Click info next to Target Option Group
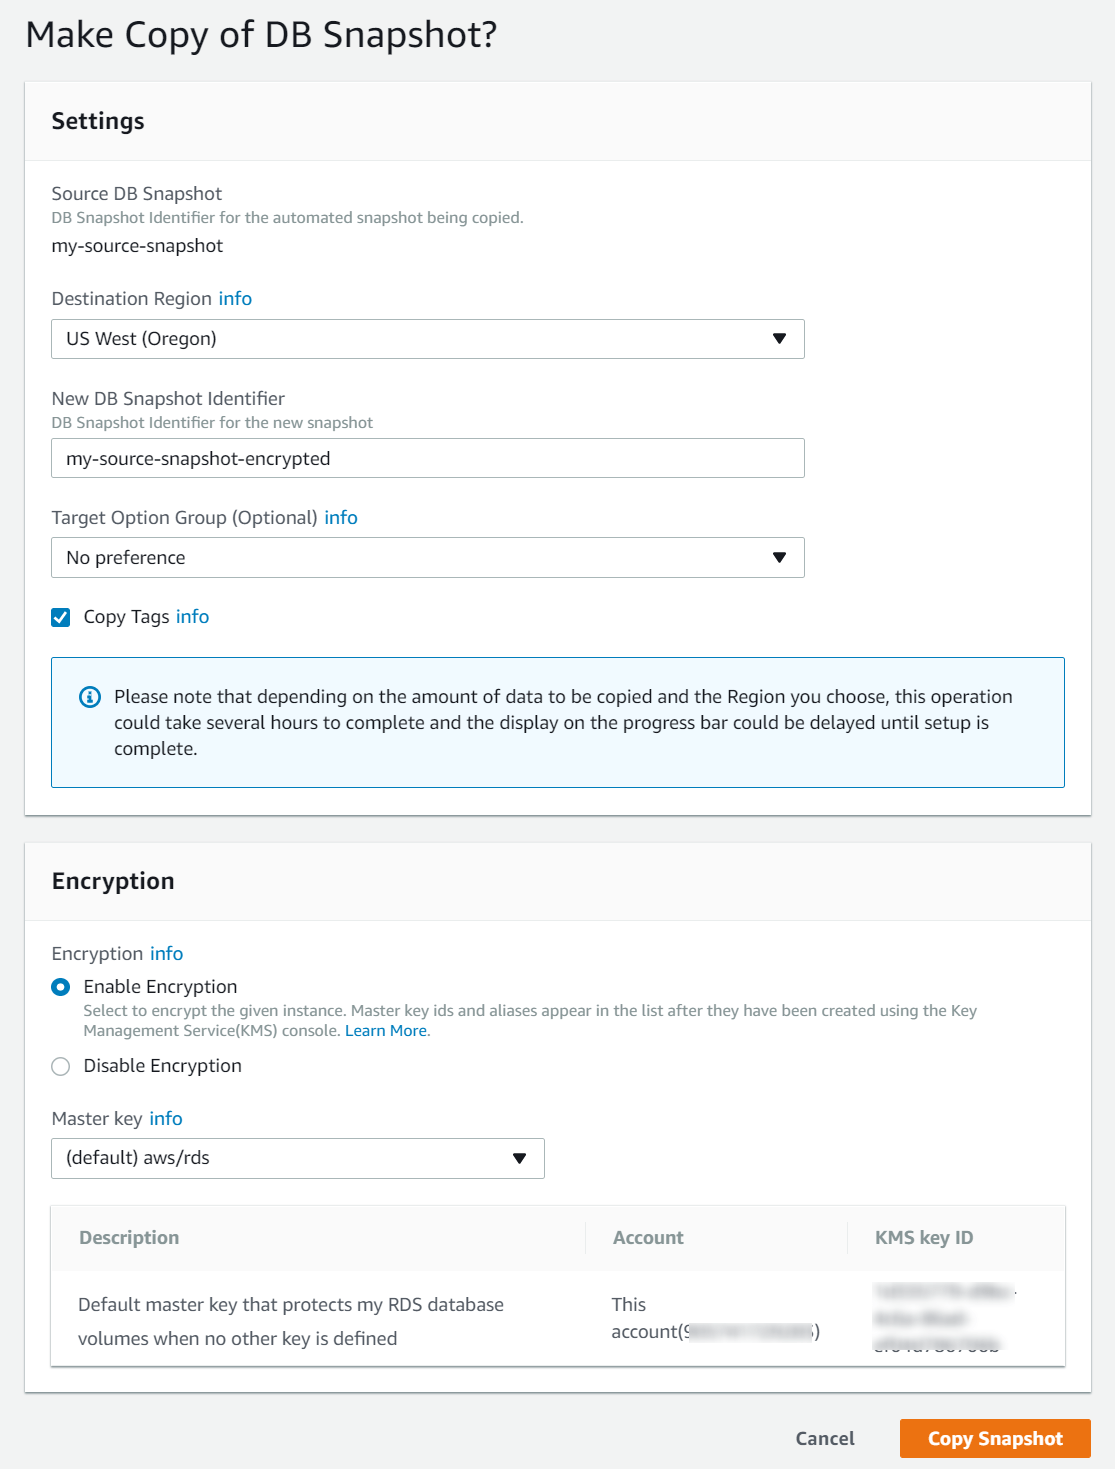Viewport: 1115px width, 1469px height. point(340,517)
